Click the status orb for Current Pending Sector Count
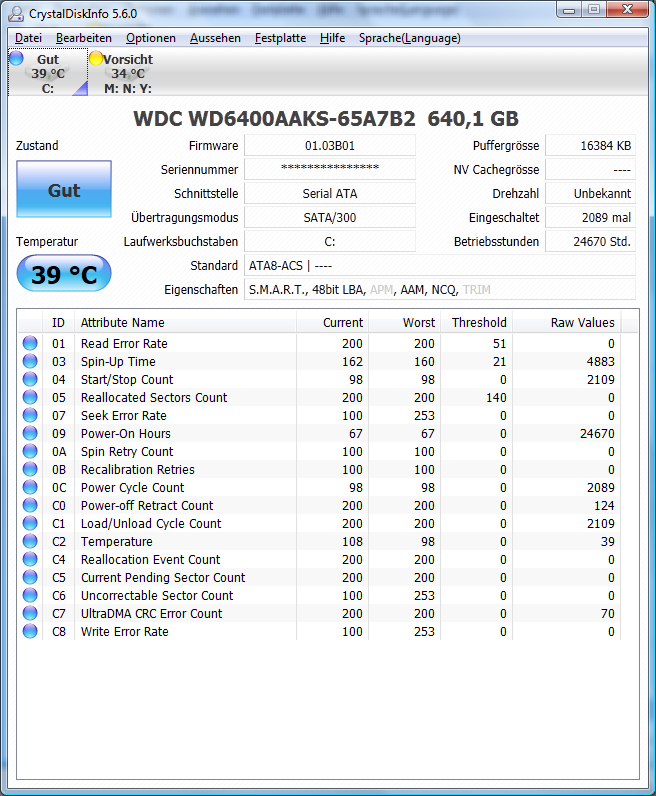Image resolution: width=656 pixels, height=796 pixels. click(x=30, y=577)
